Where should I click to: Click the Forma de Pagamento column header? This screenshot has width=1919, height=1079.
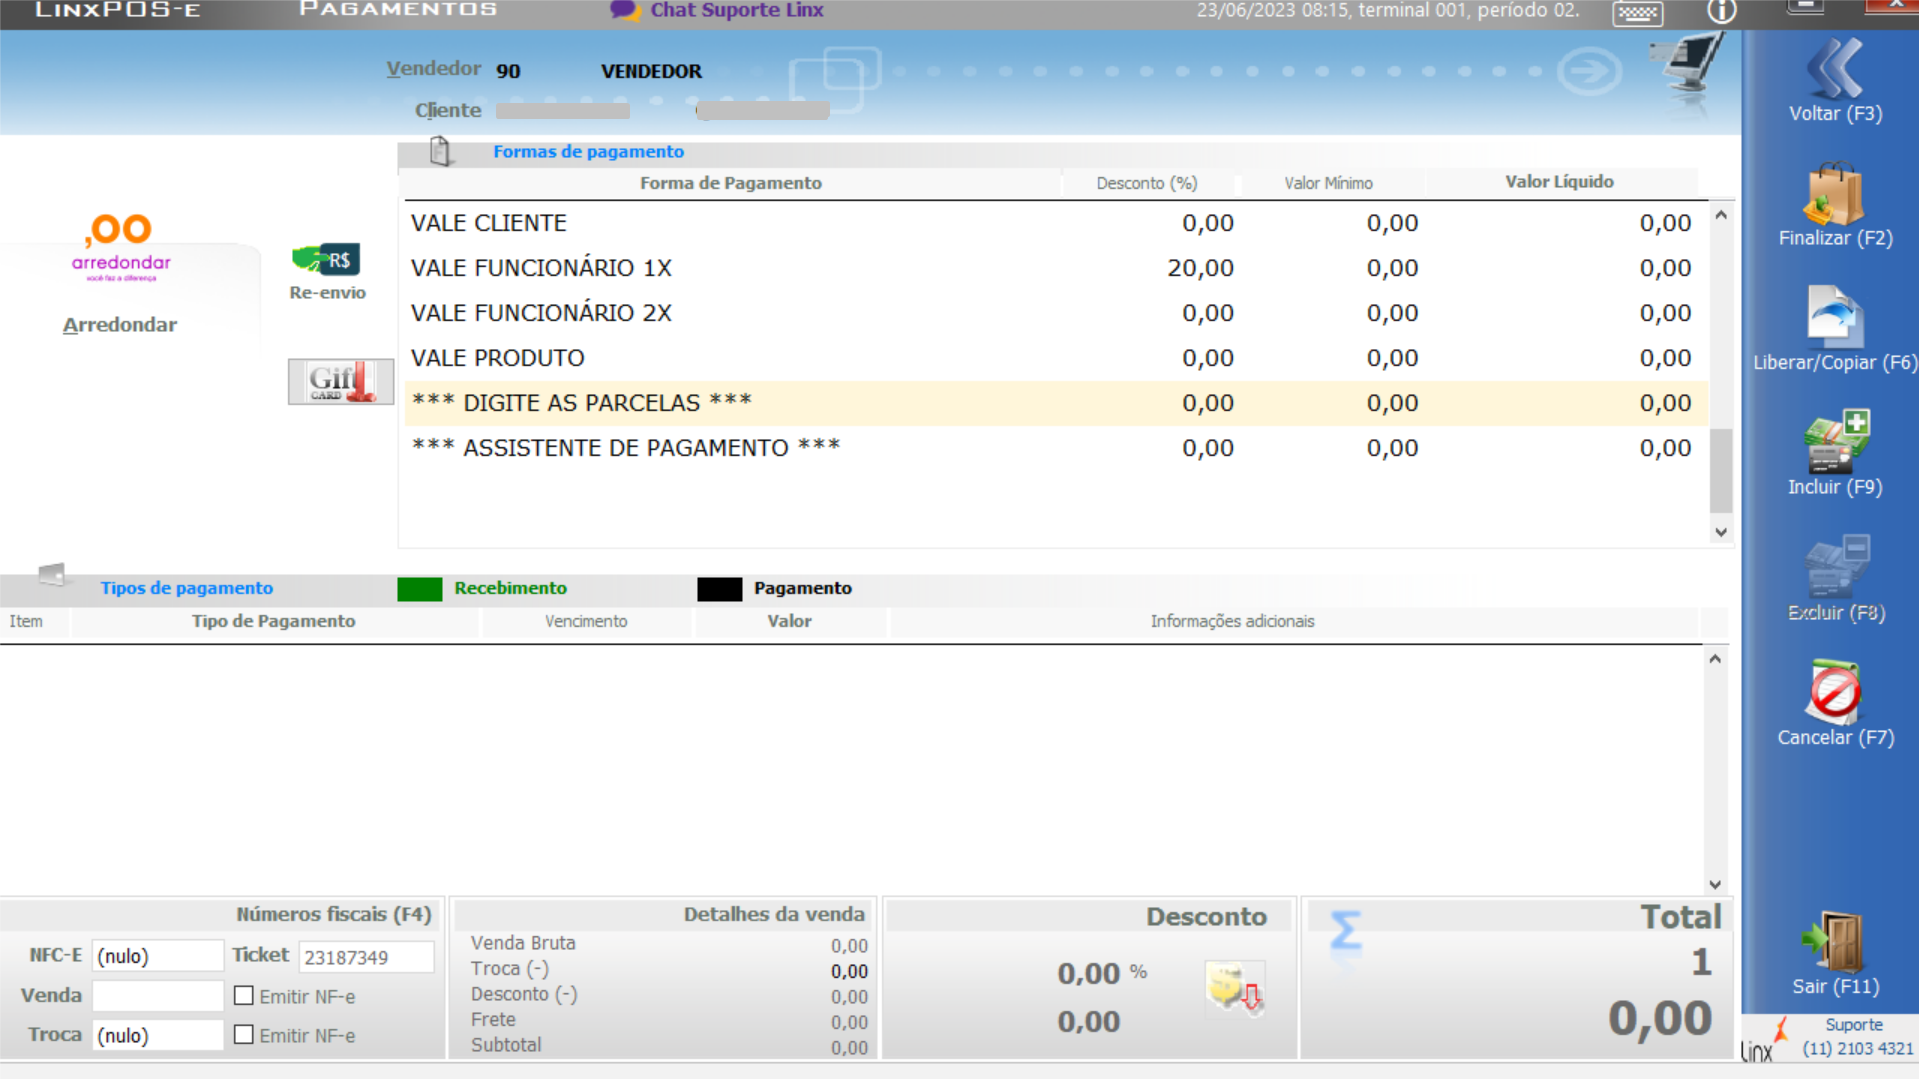(731, 183)
